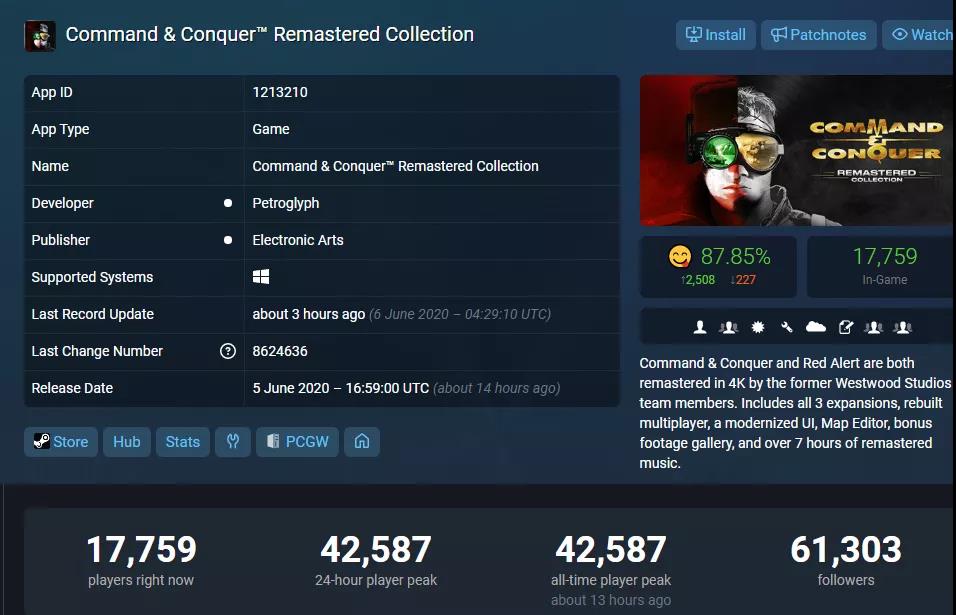Click the Steam Achievements starburst icon

click(758, 327)
